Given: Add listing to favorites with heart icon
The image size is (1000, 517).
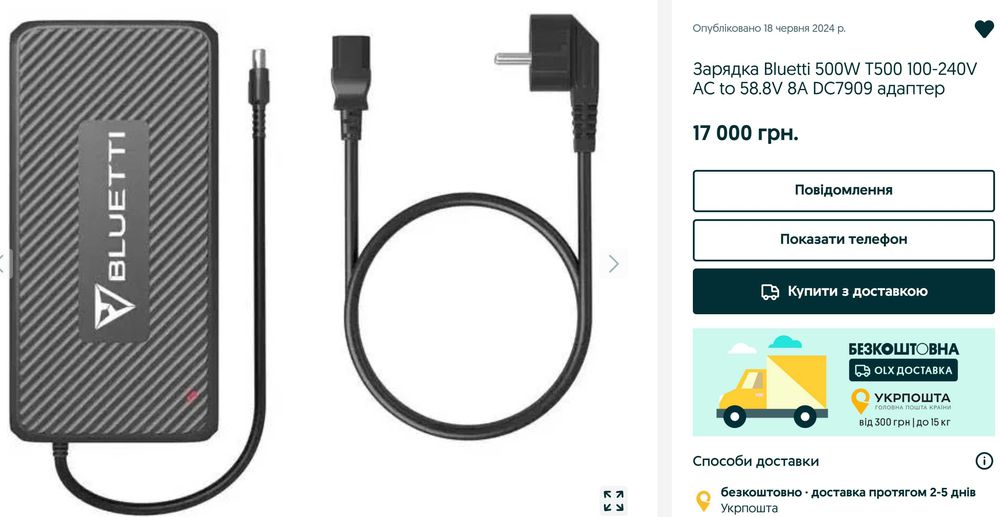Looking at the screenshot, I should click(x=984, y=29).
